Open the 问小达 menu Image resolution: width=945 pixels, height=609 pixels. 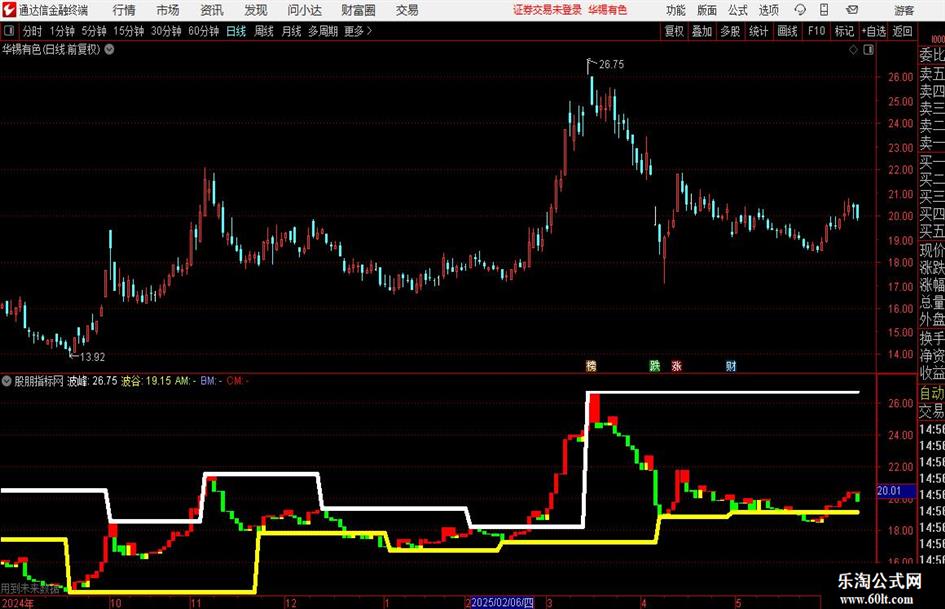(304, 10)
